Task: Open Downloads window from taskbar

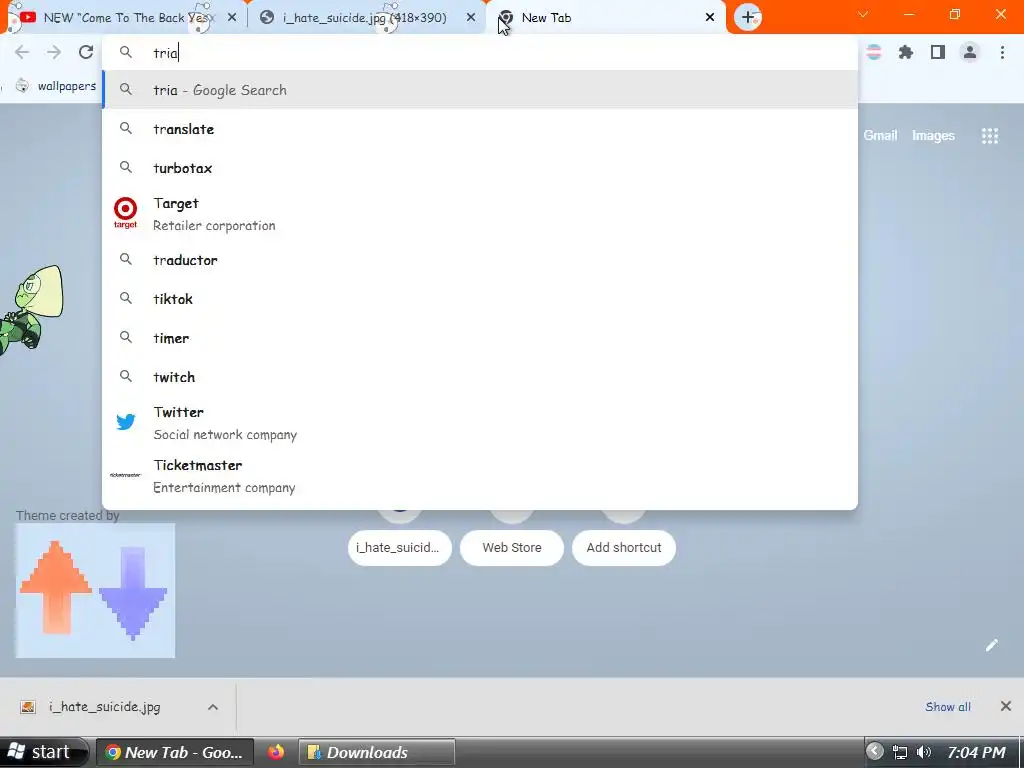Action: click(377, 752)
